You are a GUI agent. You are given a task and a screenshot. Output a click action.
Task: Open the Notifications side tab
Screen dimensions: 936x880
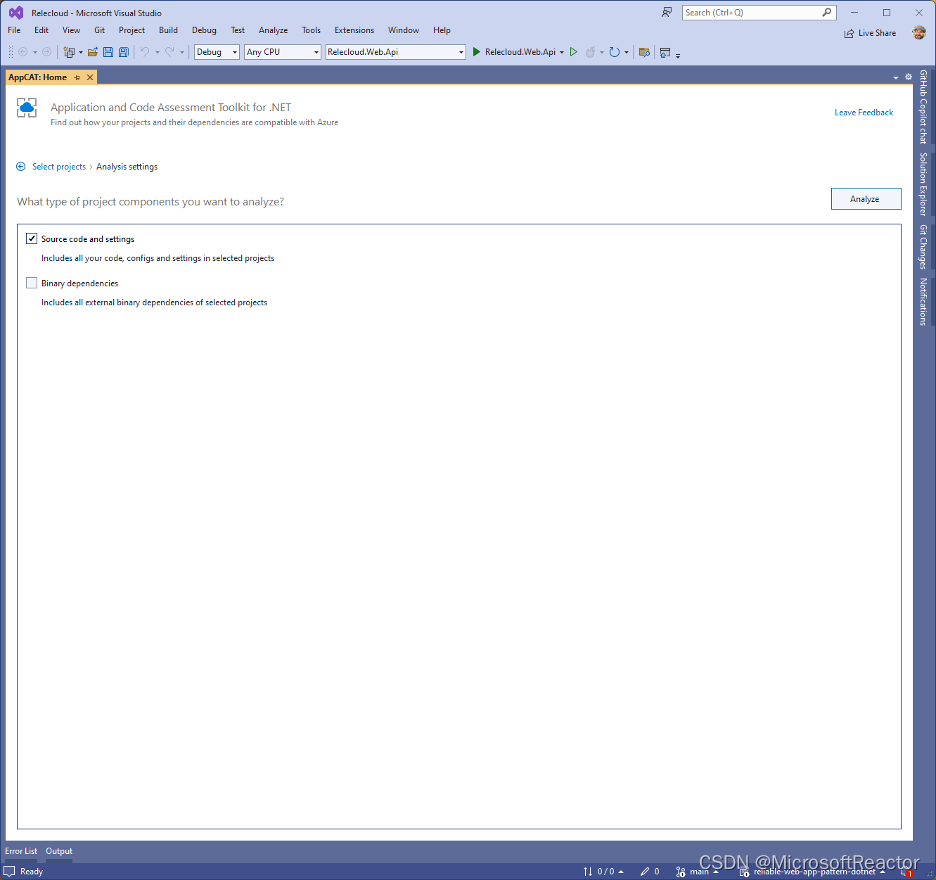[923, 301]
